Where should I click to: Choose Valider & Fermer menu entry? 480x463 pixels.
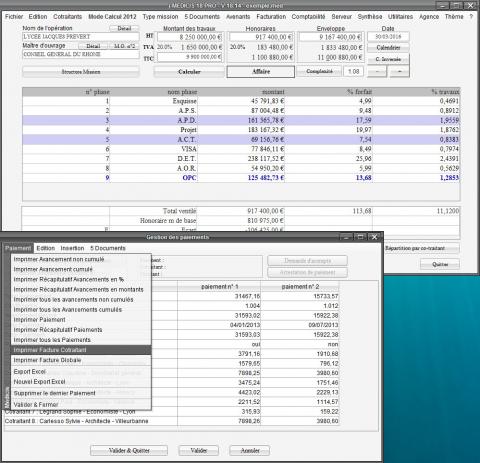(81, 404)
